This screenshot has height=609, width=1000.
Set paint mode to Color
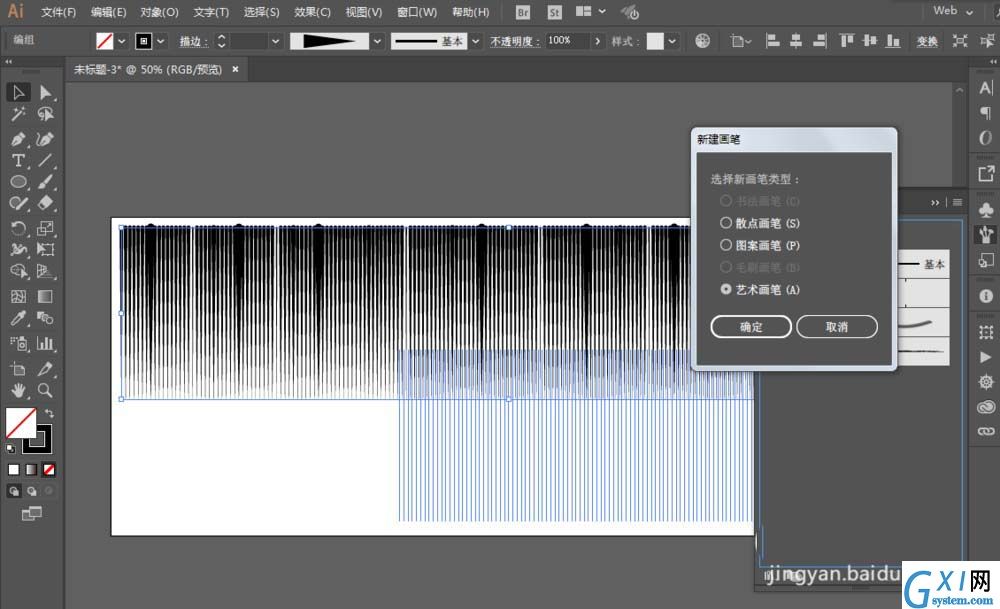coord(13,470)
